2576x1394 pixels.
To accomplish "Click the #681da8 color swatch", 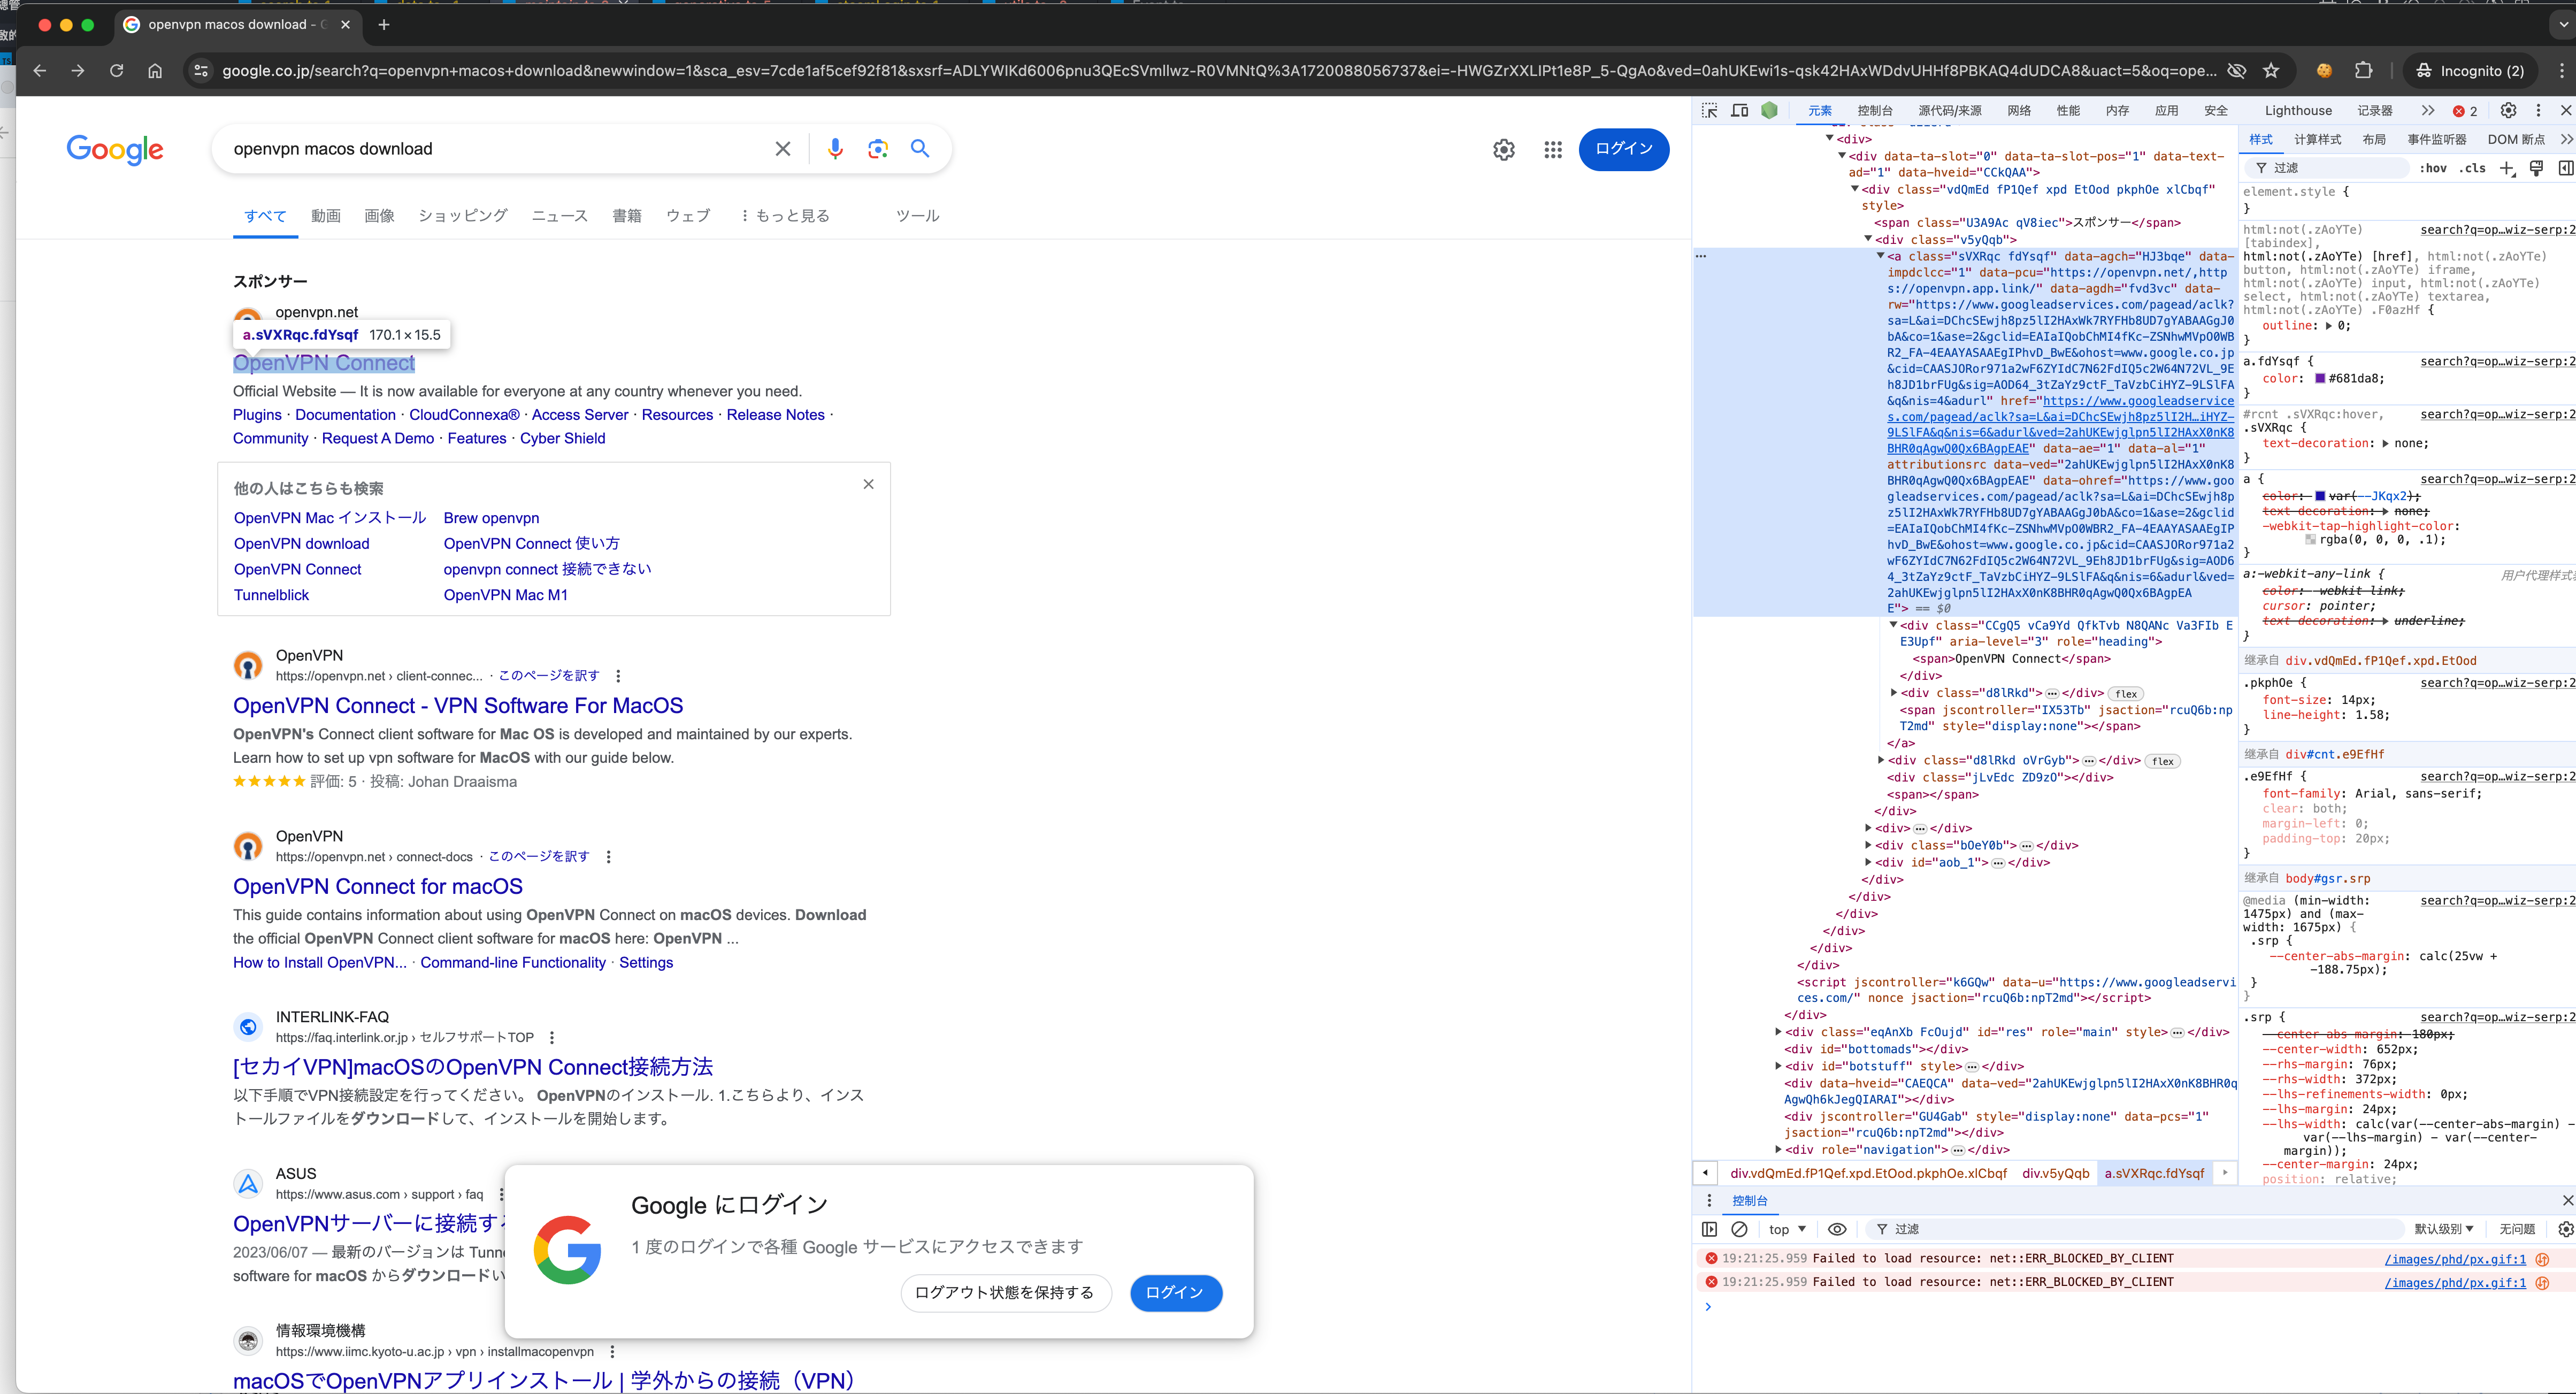I will pyautogui.click(x=2320, y=379).
